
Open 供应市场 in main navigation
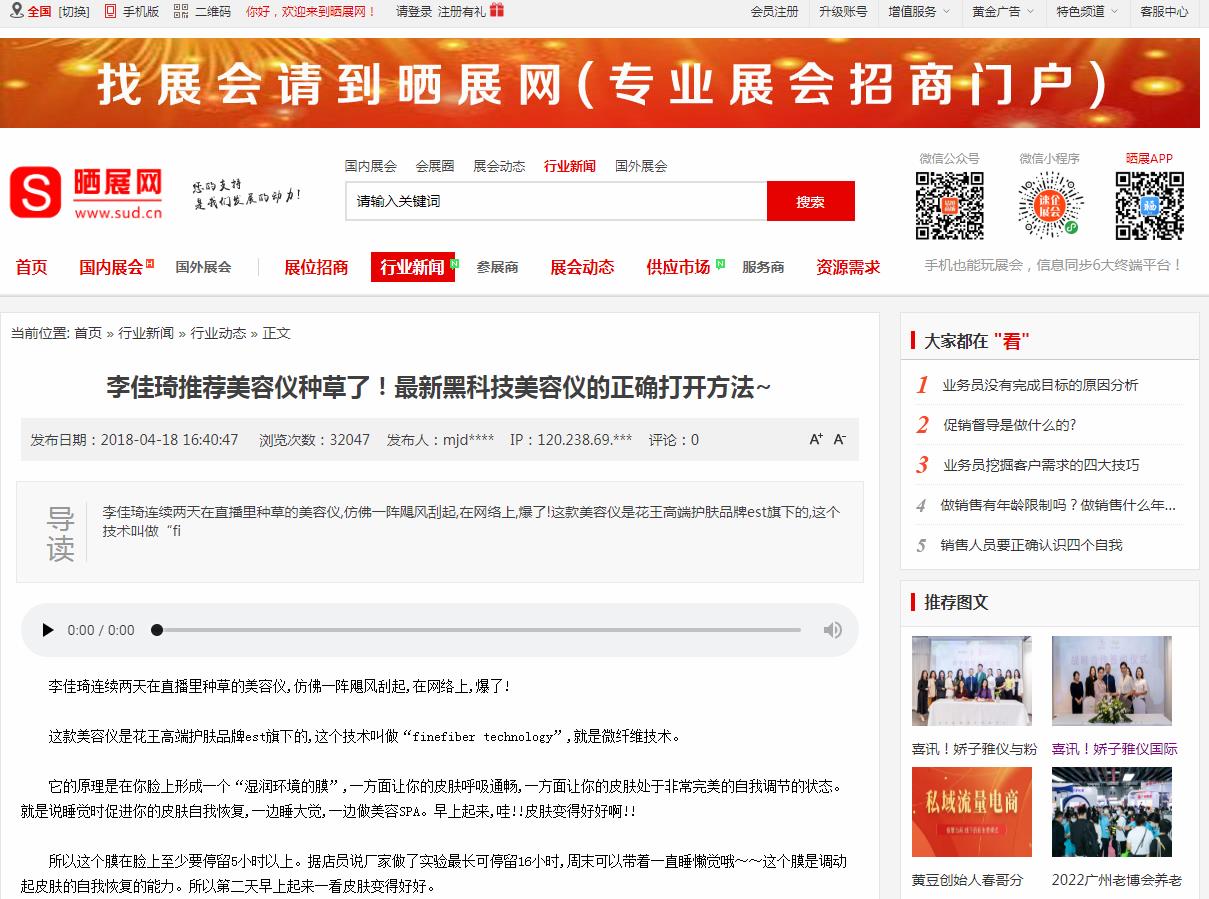tap(678, 267)
